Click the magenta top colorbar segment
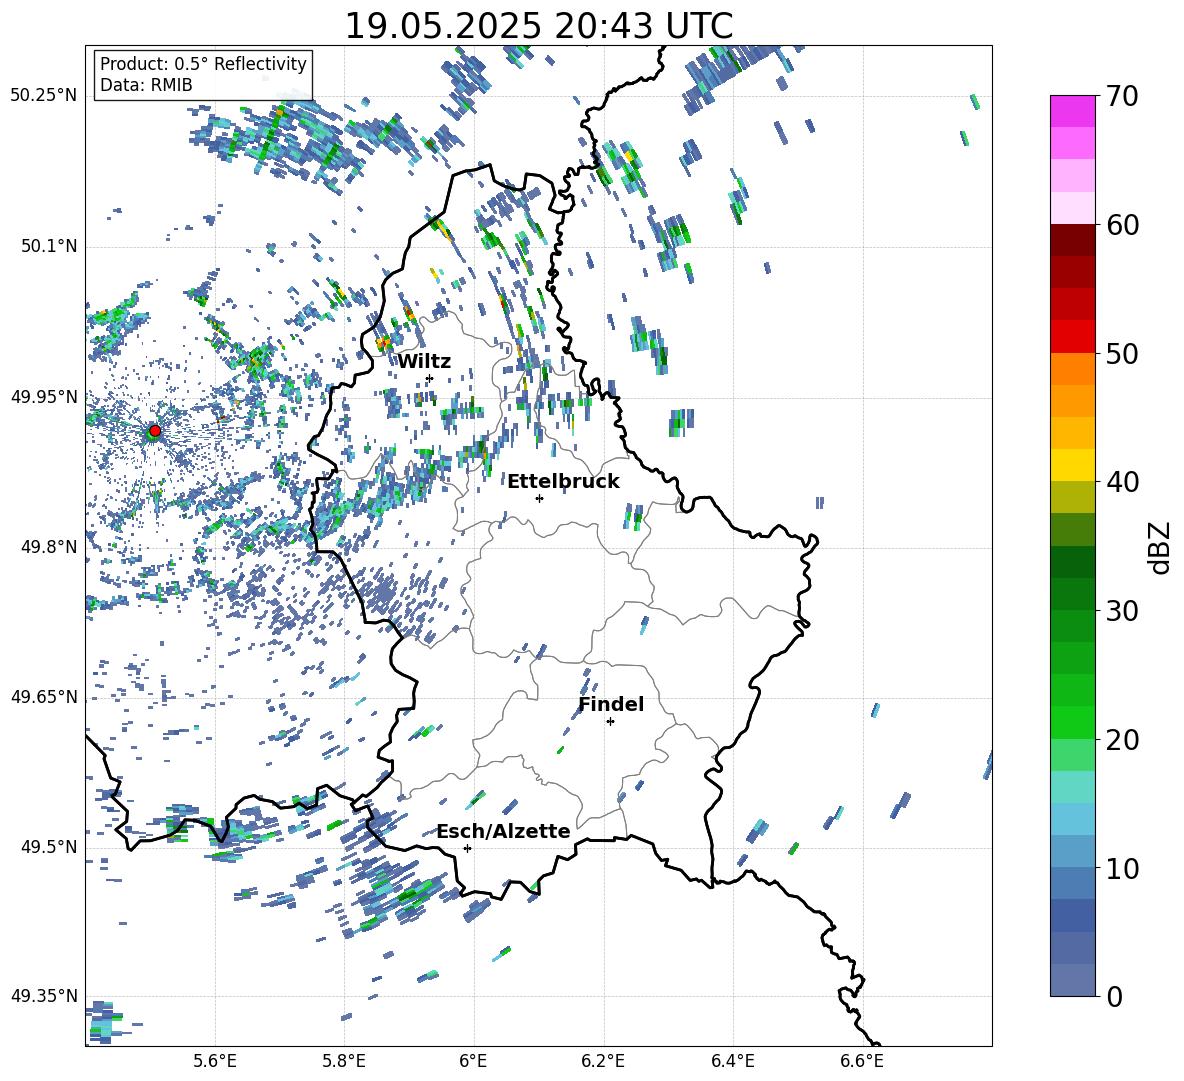This screenshot has height=1081, width=1184. tap(1073, 111)
